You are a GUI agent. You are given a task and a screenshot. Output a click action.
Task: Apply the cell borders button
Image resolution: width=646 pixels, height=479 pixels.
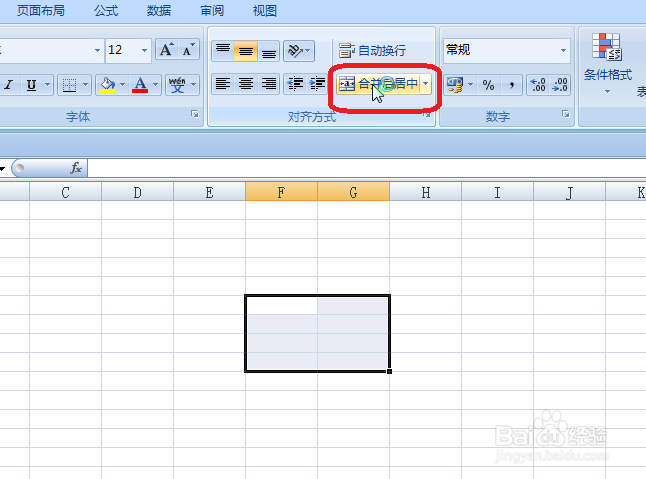pyautogui.click(x=69, y=85)
